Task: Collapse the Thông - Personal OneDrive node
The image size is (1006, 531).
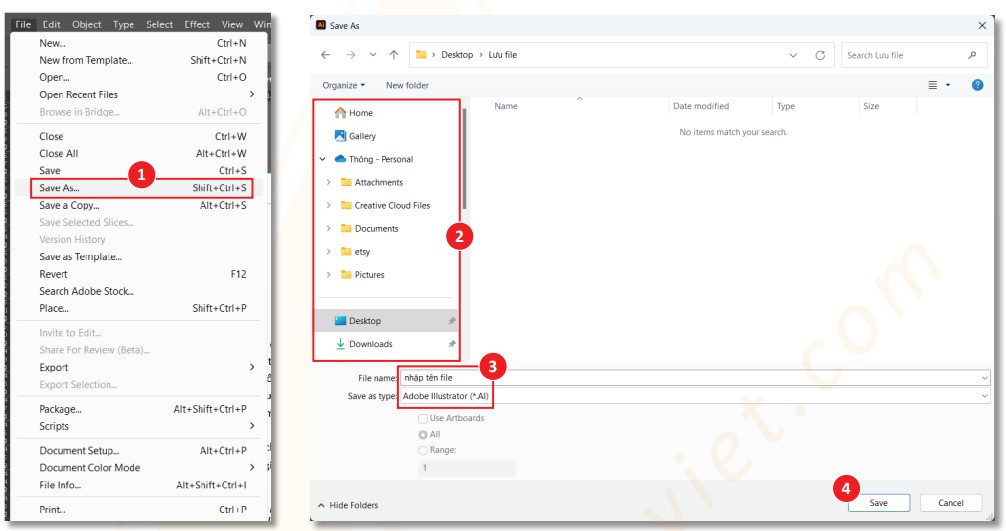Action: [x=323, y=159]
